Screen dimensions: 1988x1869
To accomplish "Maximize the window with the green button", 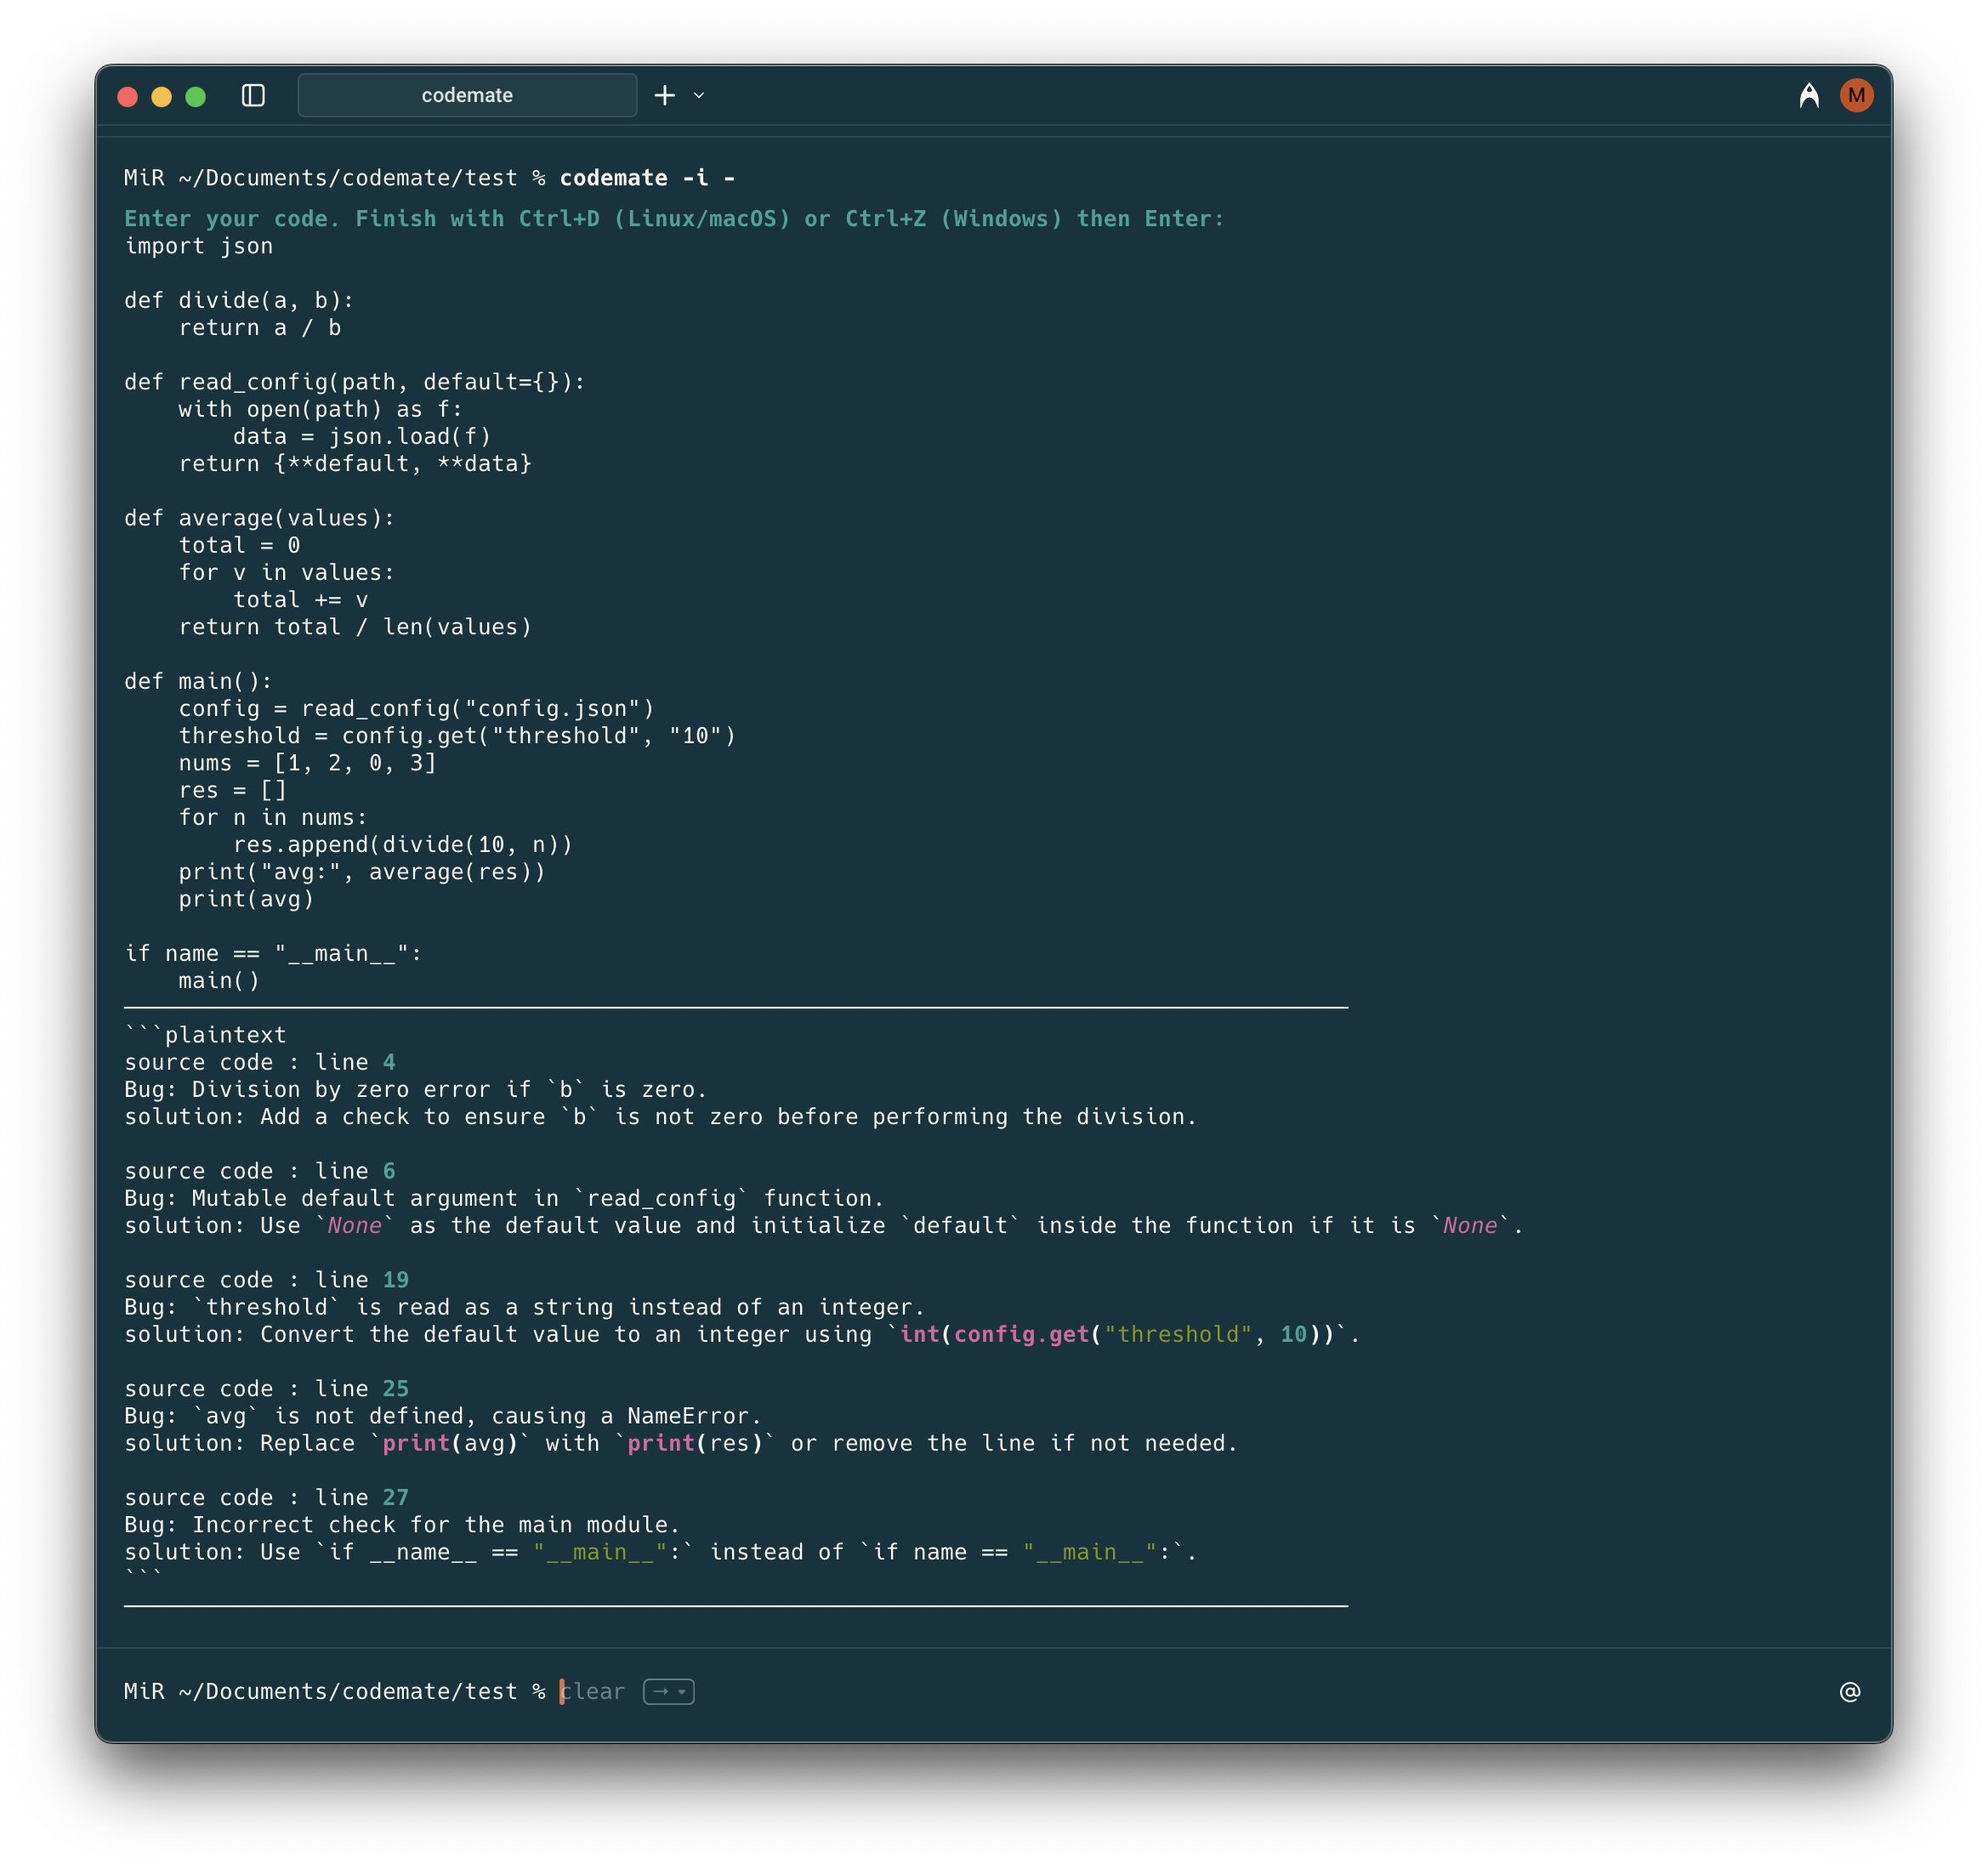I will tap(196, 96).
